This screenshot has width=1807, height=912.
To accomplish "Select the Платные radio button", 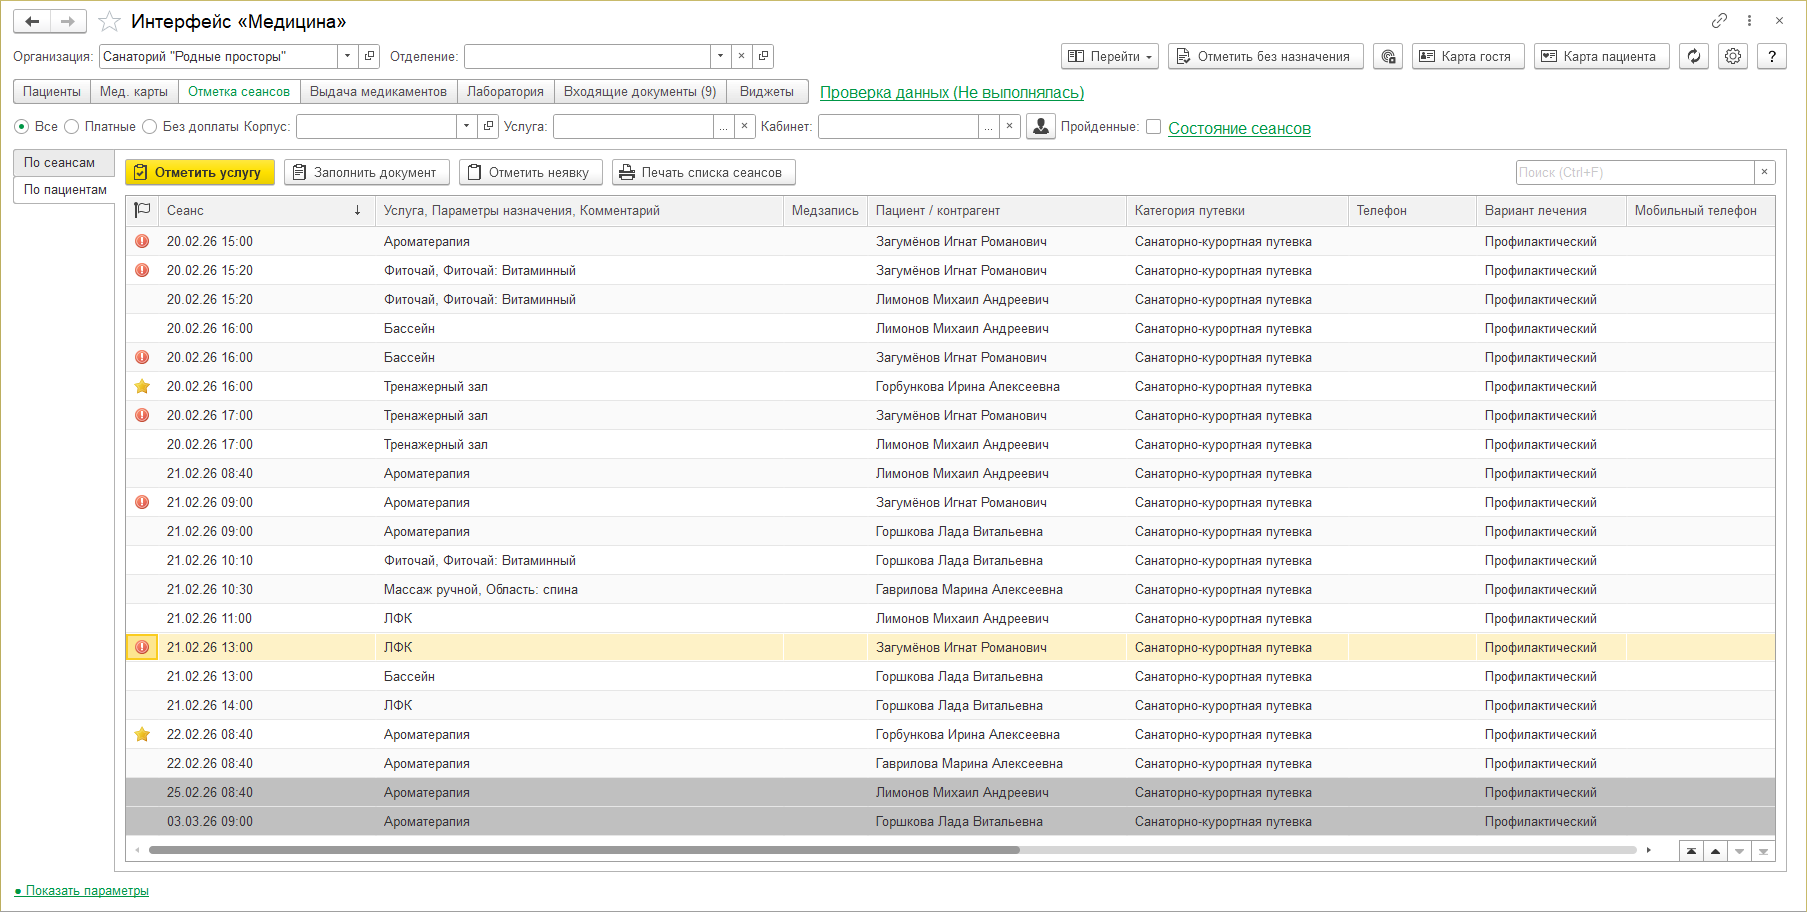I will pos(72,127).
